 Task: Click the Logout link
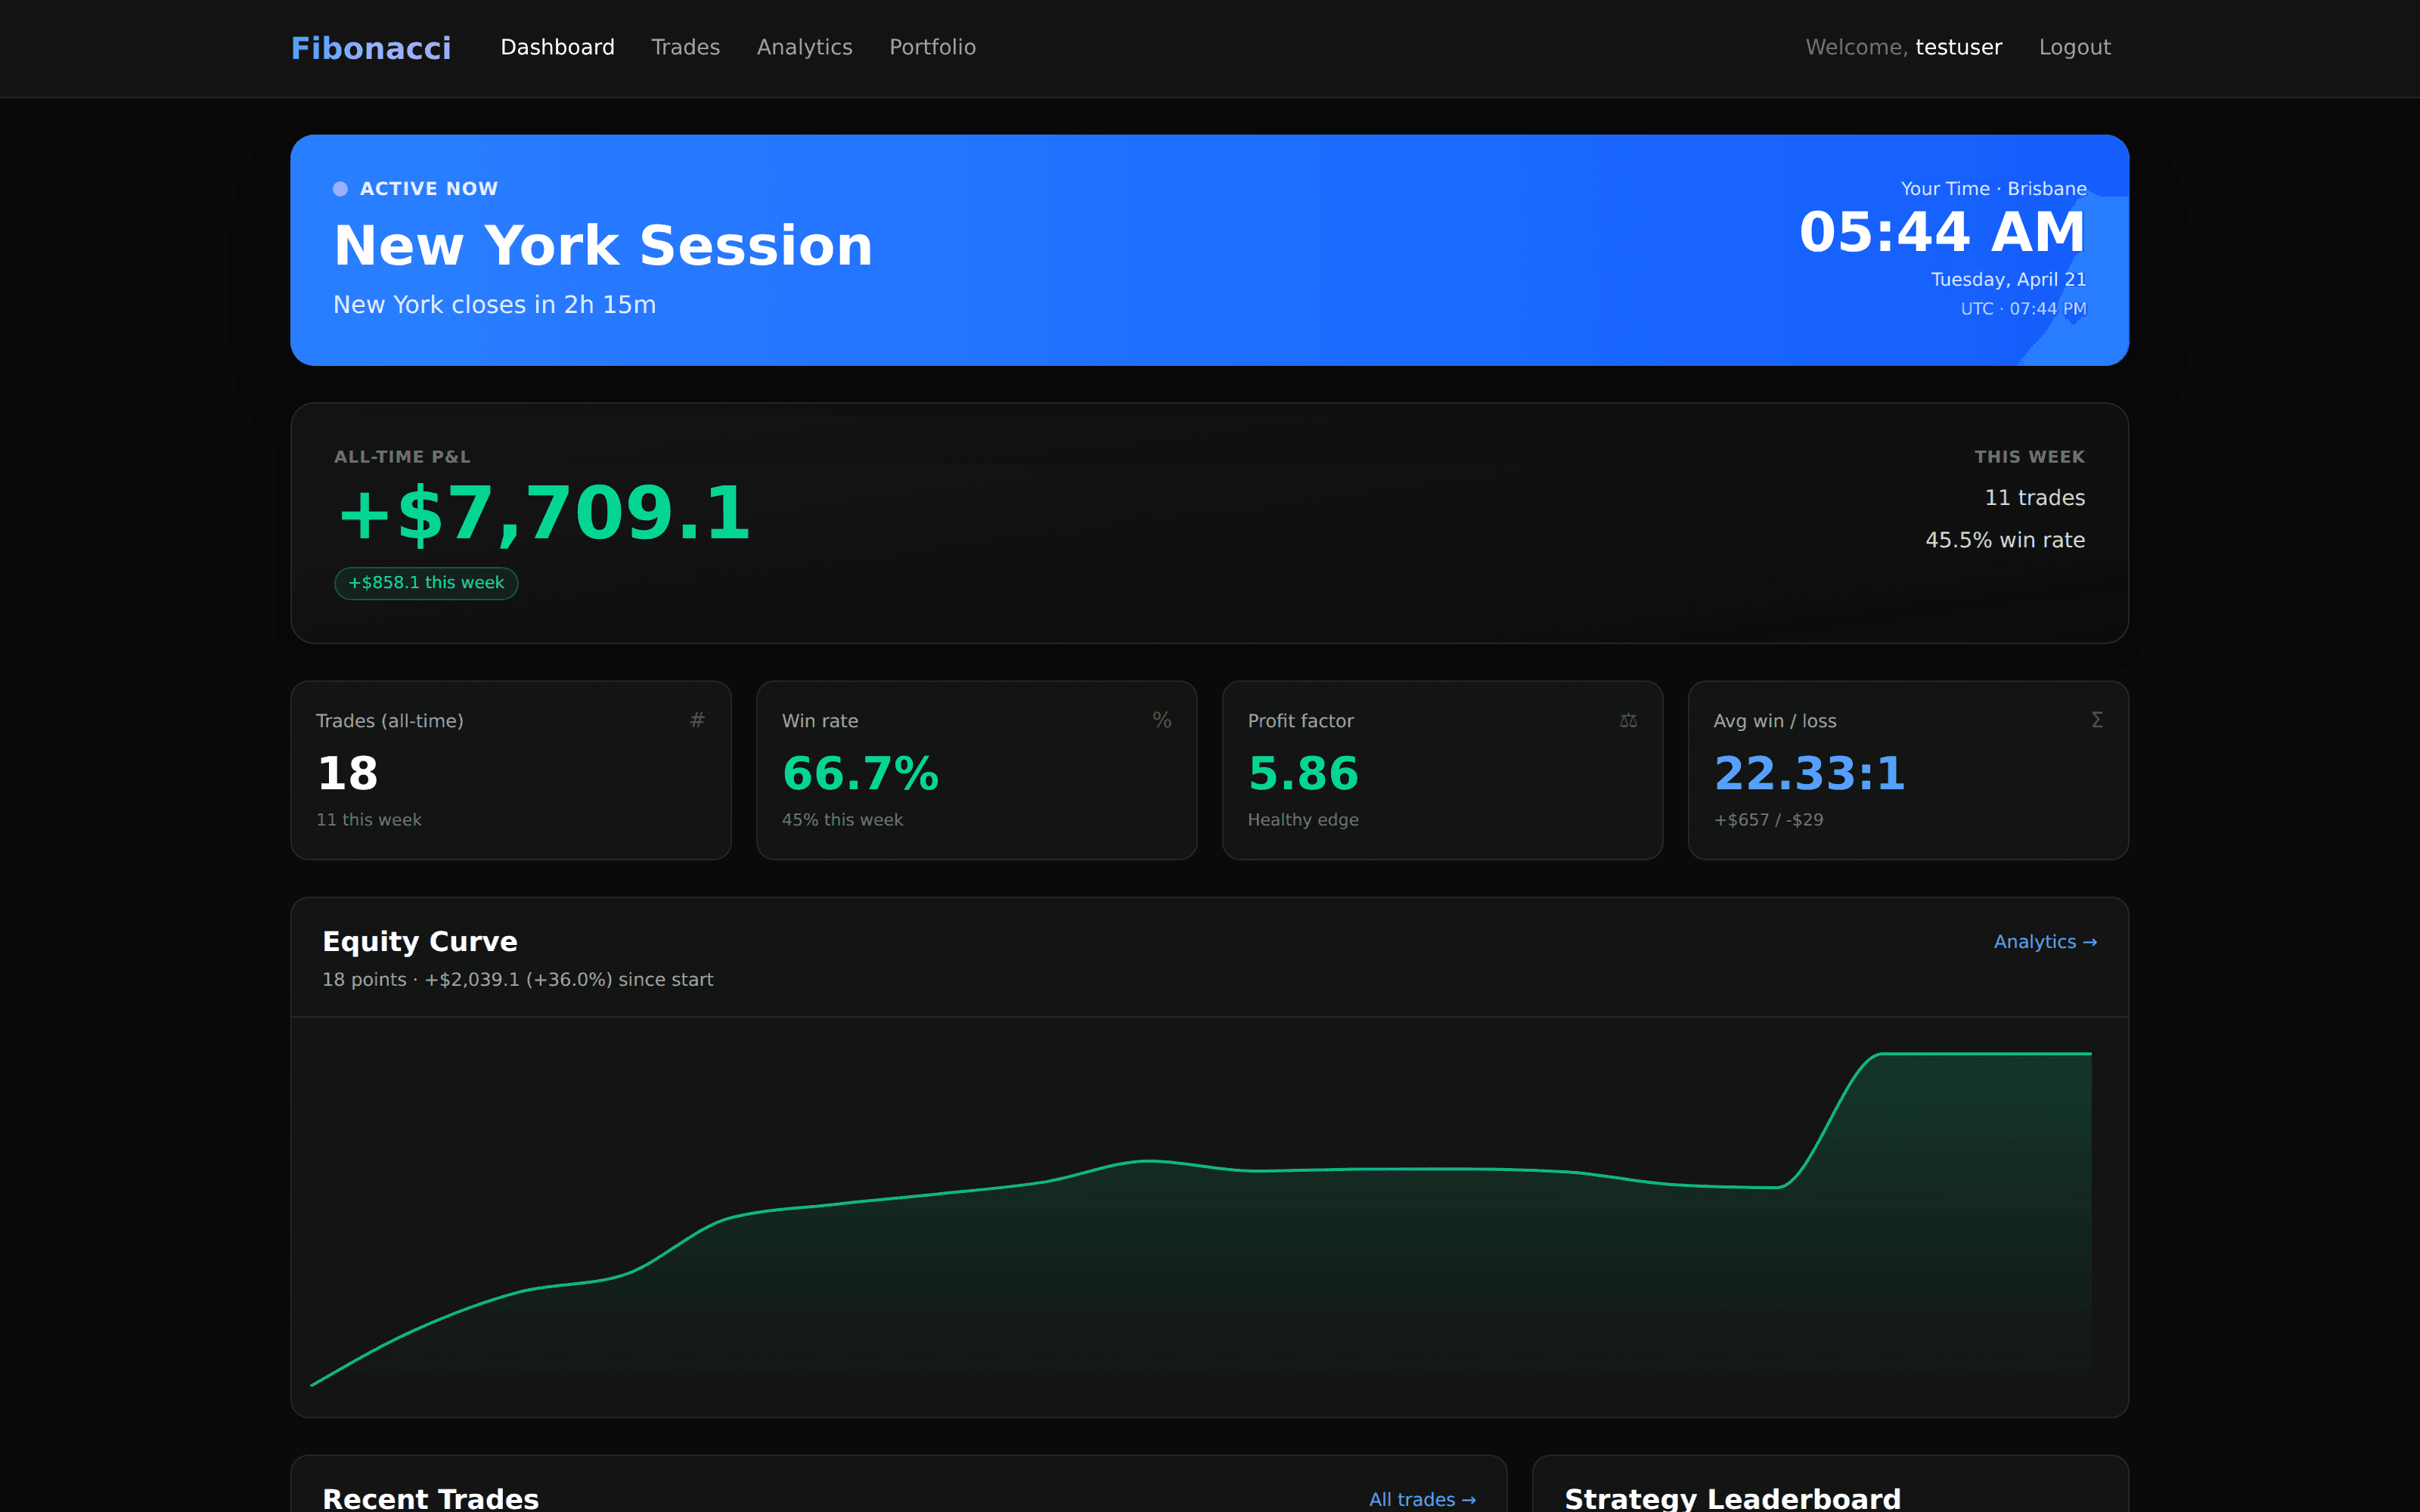2074,47
